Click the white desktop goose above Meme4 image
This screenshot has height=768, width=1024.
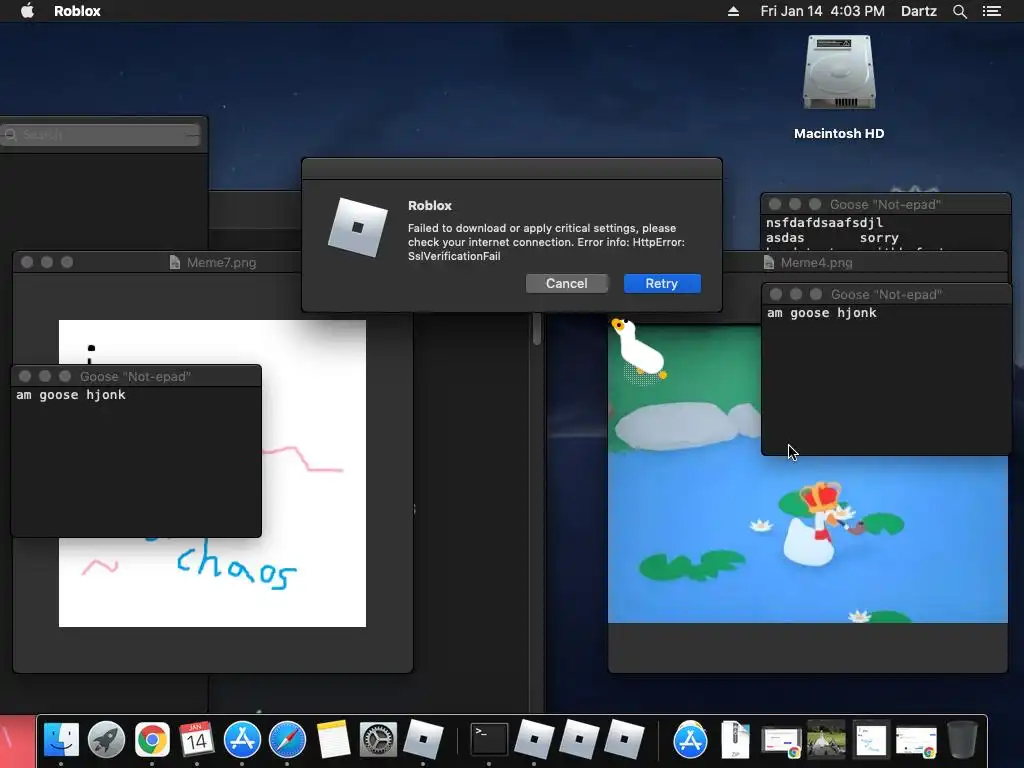pos(638,349)
